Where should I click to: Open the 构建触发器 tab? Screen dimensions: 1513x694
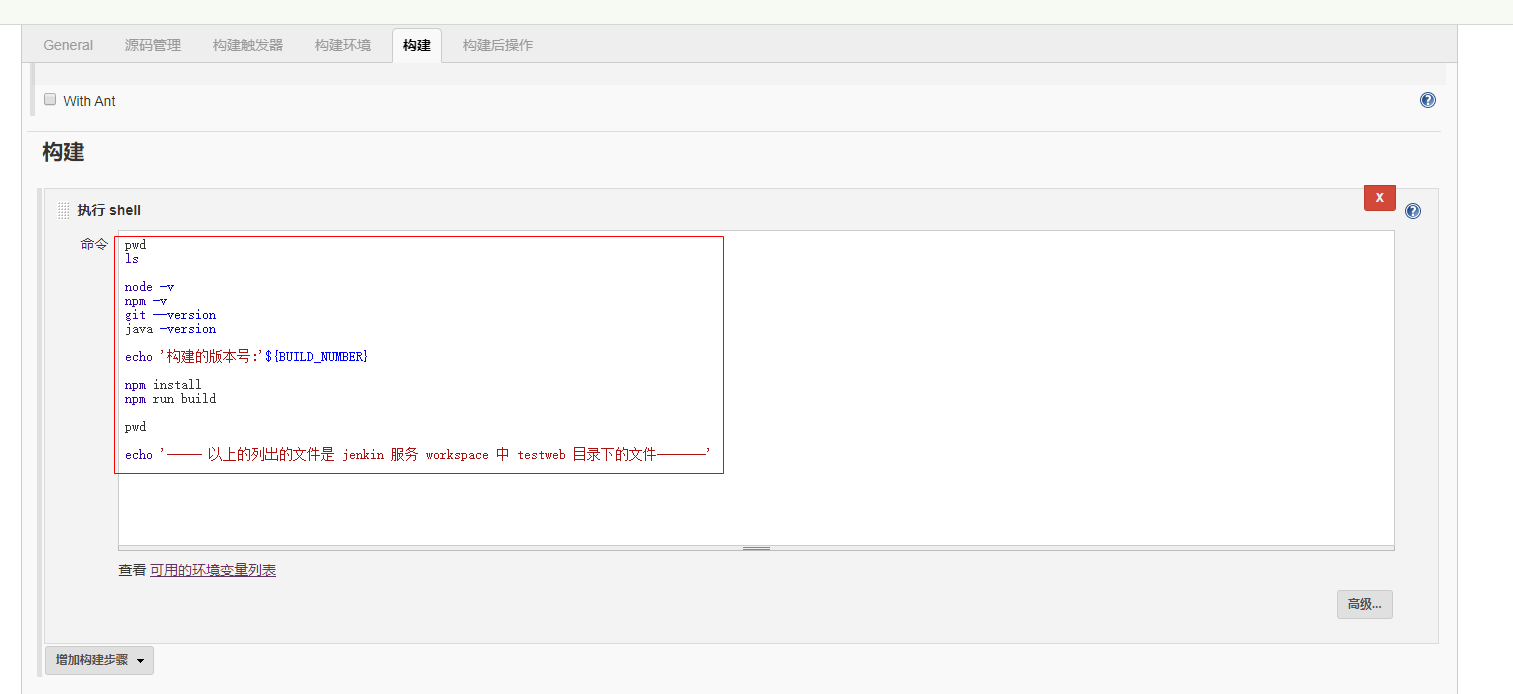[x=248, y=45]
